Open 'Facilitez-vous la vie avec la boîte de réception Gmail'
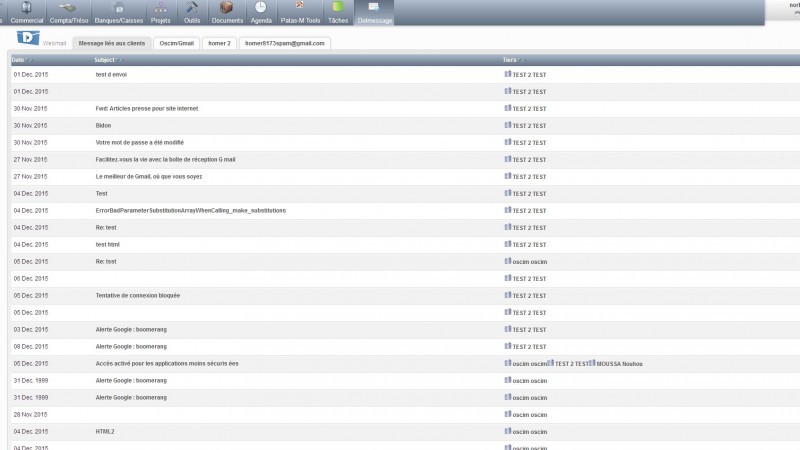Viewport: 800px width, 450px height. point(165,160)
